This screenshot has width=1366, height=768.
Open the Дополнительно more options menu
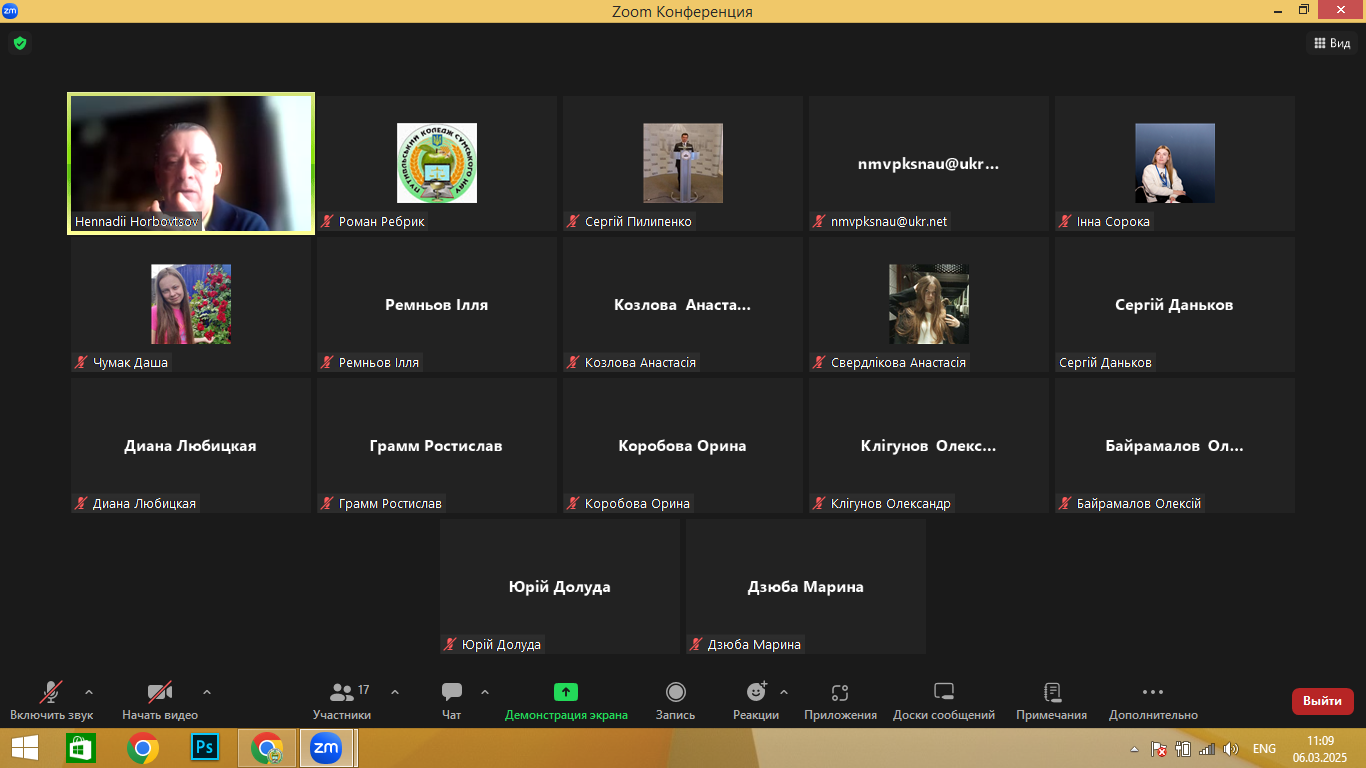pyautogui.click(x=1152, y=700)
